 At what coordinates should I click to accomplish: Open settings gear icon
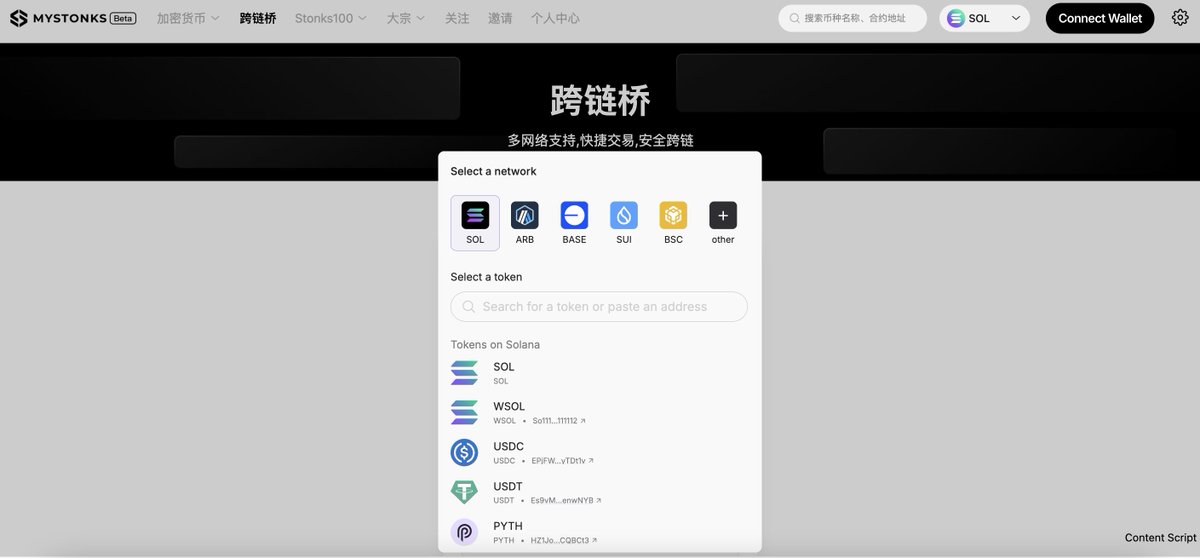(x=1180, y=18)
